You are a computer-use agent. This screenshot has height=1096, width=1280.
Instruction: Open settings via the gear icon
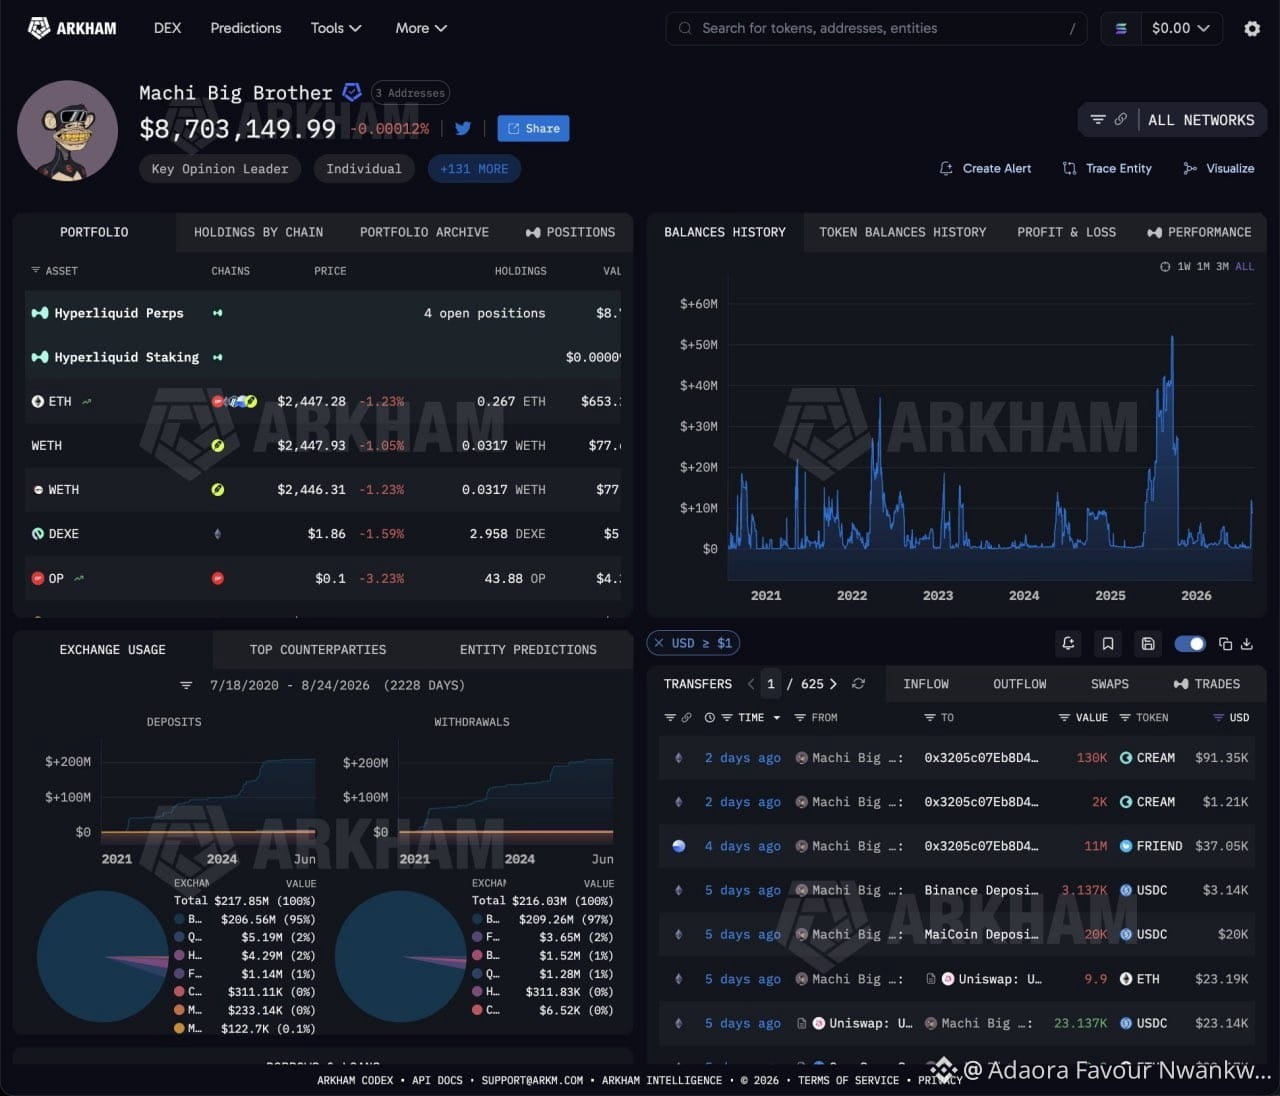coord(1252,28)
